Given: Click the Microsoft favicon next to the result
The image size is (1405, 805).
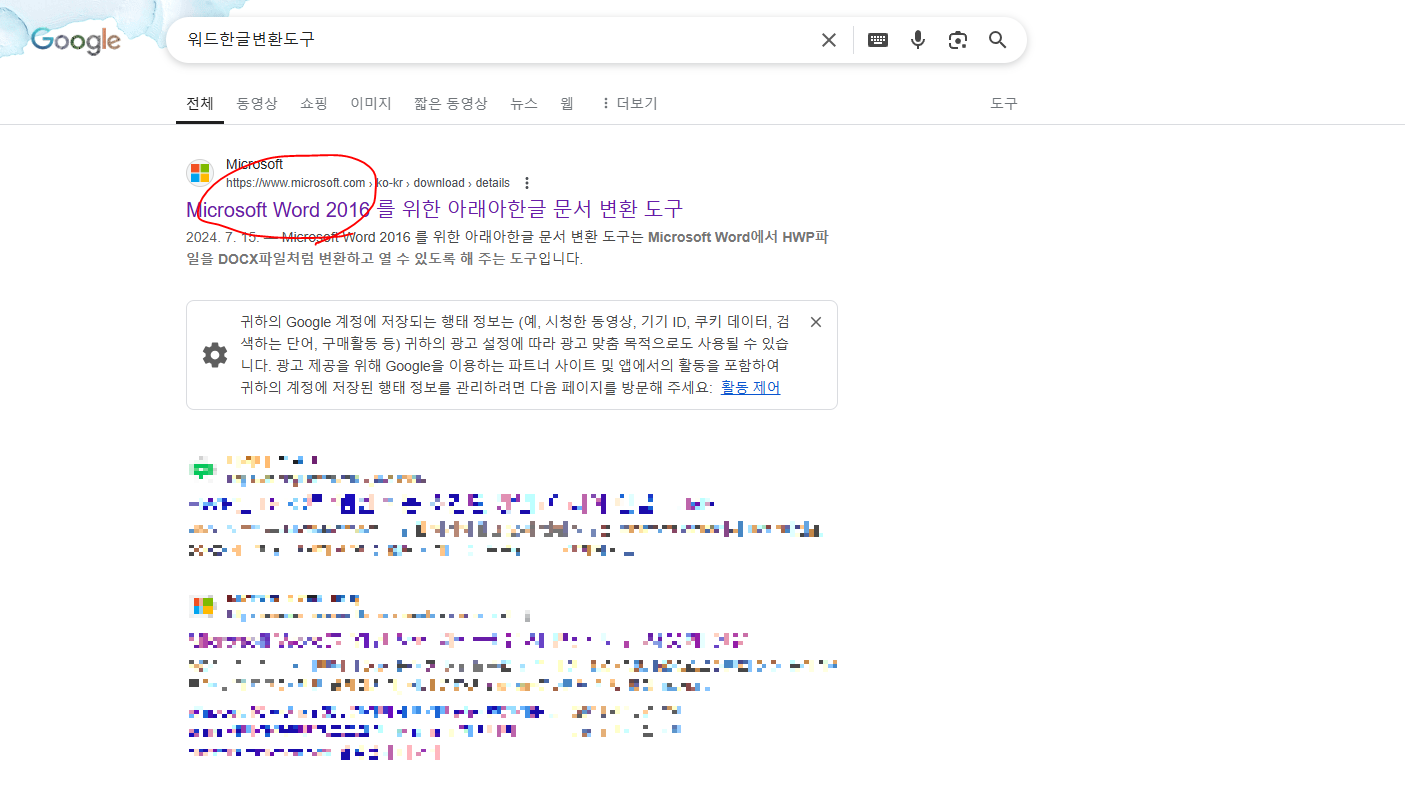Looking at the screenshot, I should 199,172.
